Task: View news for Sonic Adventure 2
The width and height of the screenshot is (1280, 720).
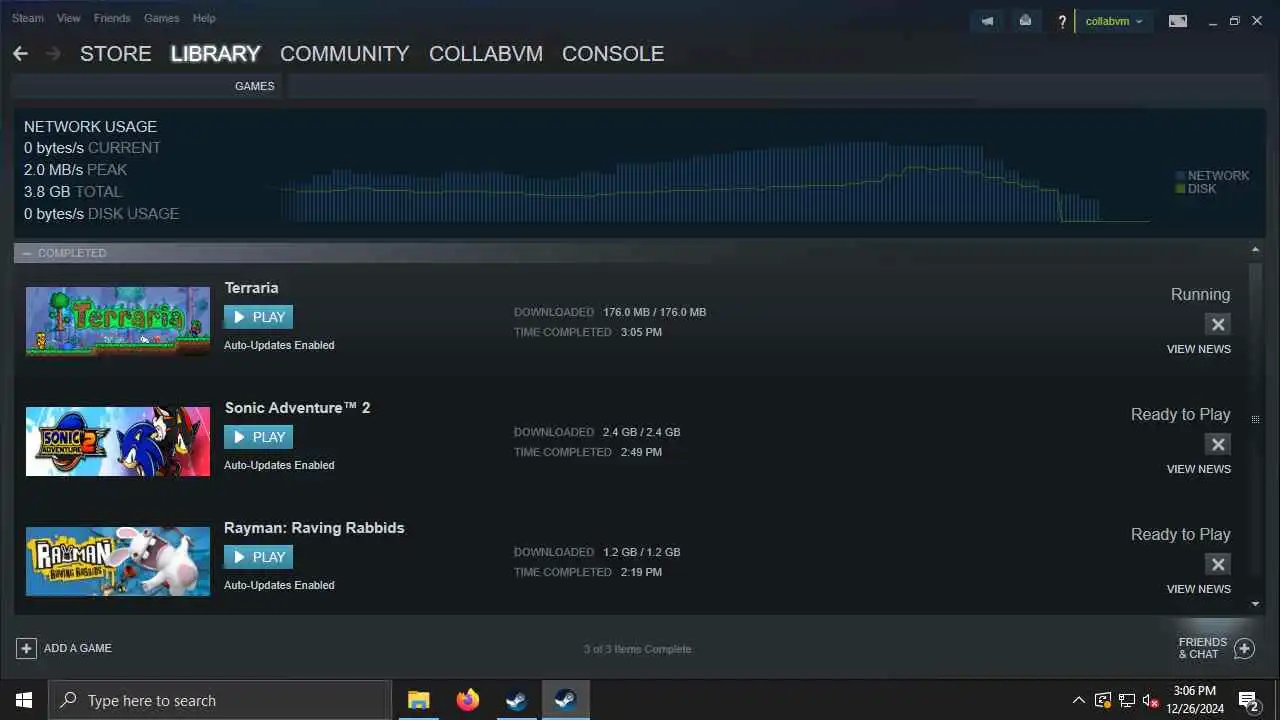Action: click(1198, 469)
